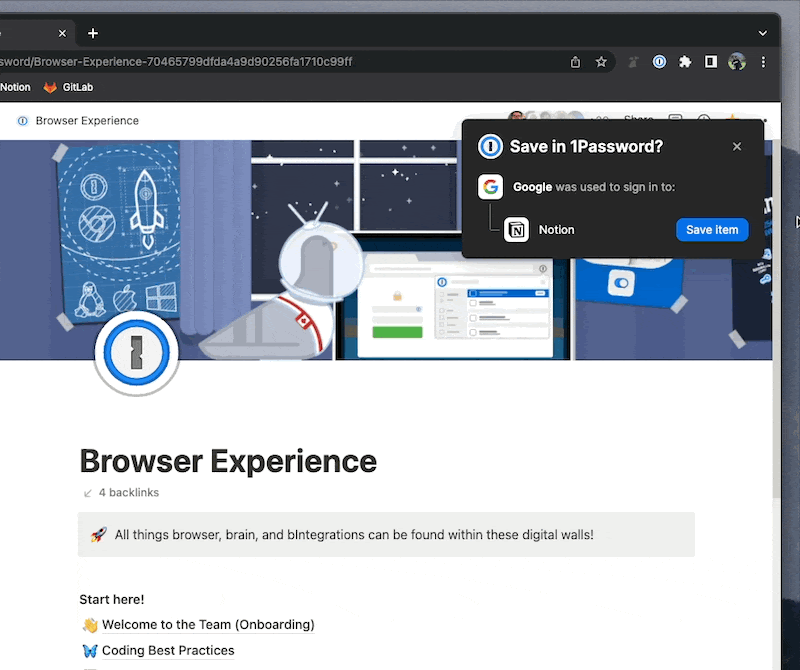Open the browser profile avatar
This screenshot has height=670, width=800.
tap(737, 61)
